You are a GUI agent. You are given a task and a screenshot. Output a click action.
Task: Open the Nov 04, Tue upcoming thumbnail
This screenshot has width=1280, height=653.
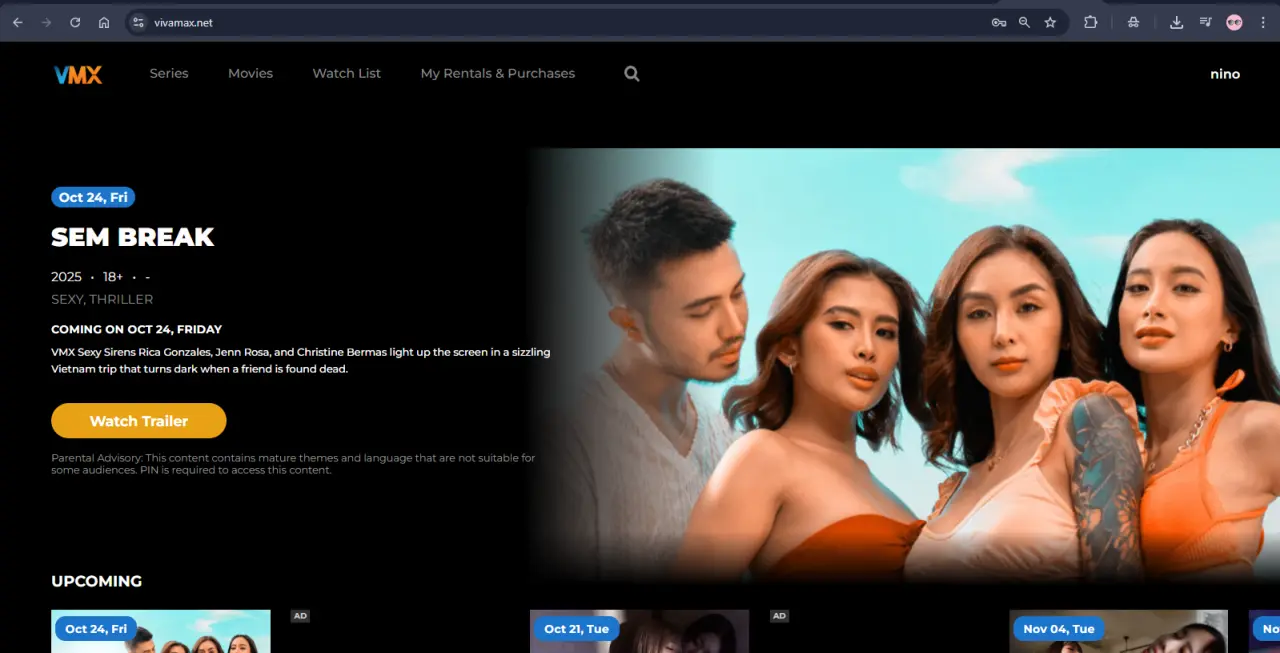click(x=1118, y=631)
